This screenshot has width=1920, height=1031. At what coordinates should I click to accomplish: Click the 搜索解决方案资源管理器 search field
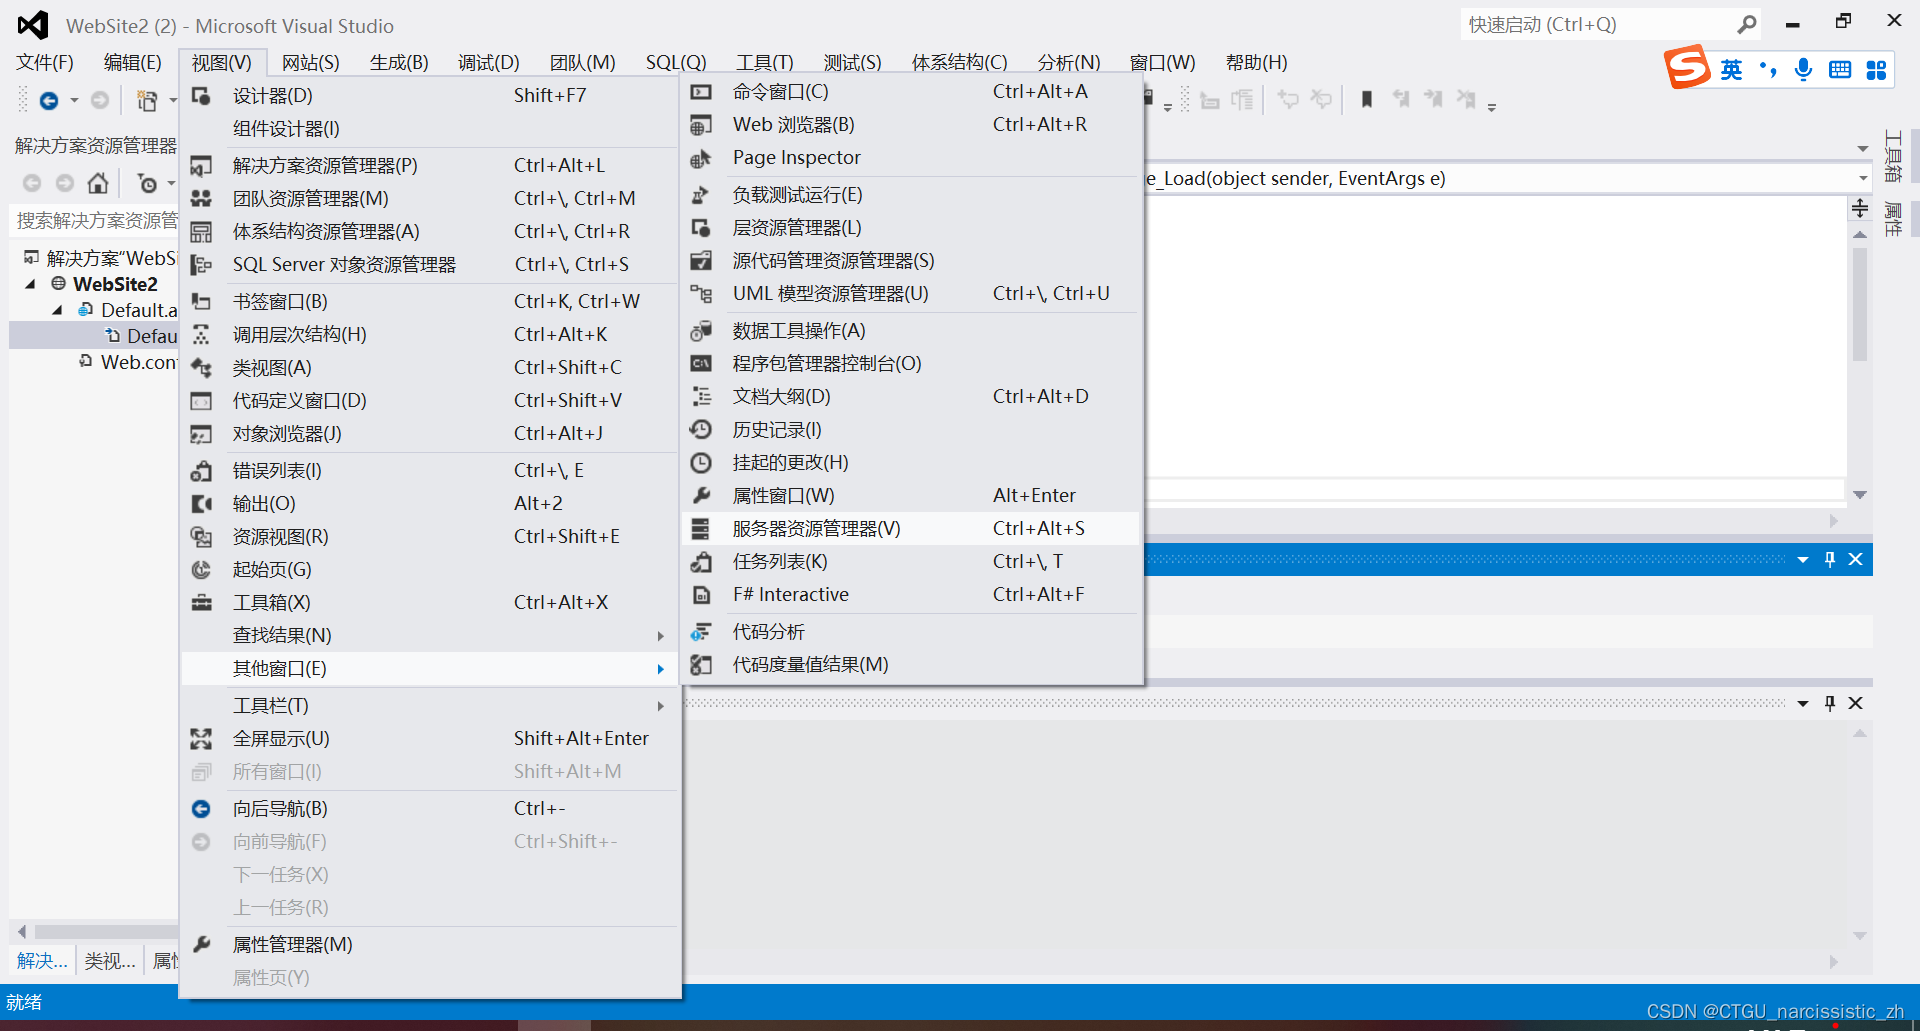click(95, 220)
